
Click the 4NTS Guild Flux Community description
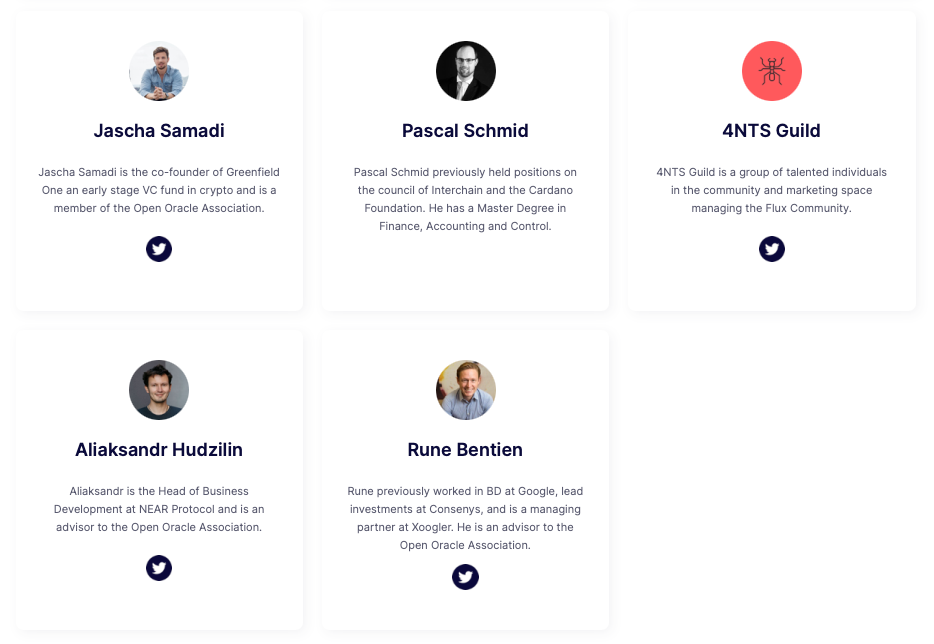771,190
